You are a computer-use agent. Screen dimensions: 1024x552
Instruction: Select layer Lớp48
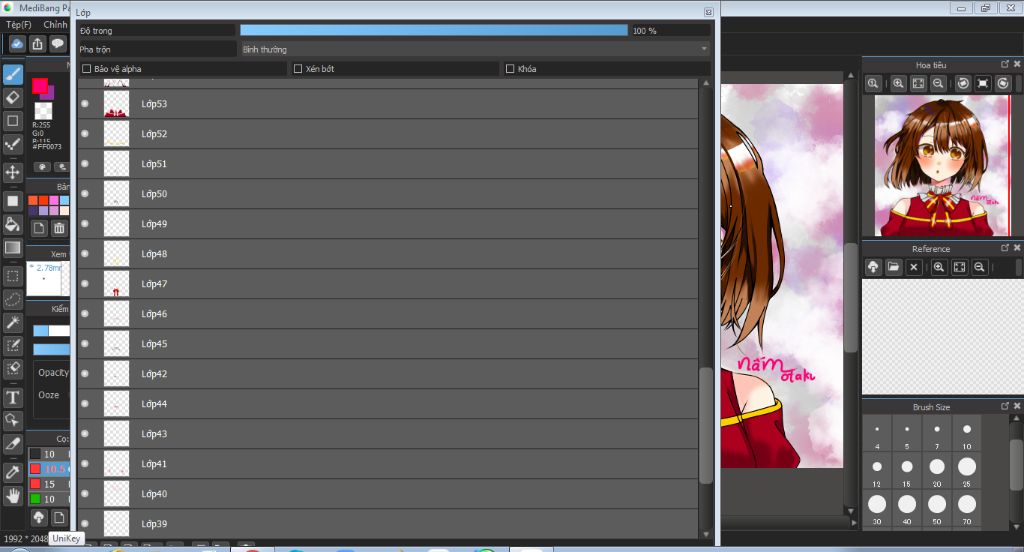pyautogui.click(x=388, y=253)
